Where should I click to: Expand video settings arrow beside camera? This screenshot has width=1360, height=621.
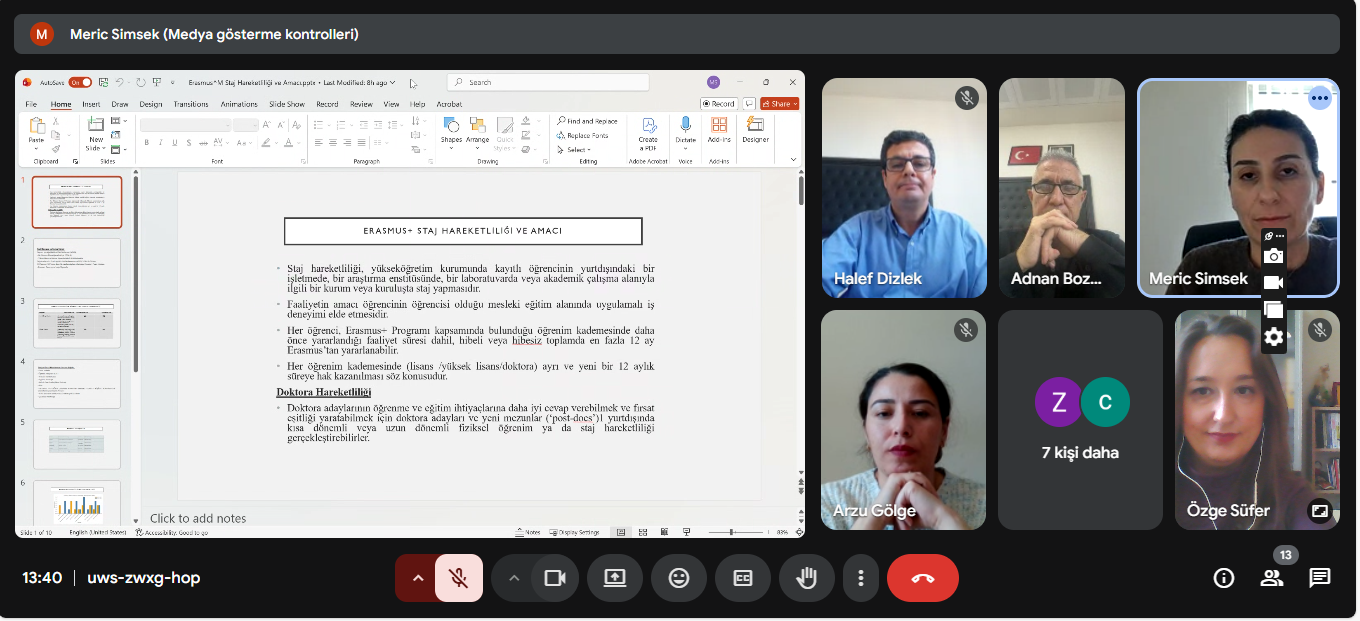coord(514,578)
